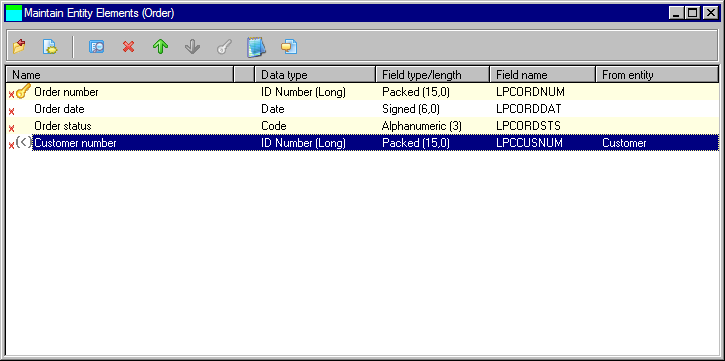The height and width of the screenshot is (361, 725).
Task: Click the Date data type cell
Action: point(273,109)
